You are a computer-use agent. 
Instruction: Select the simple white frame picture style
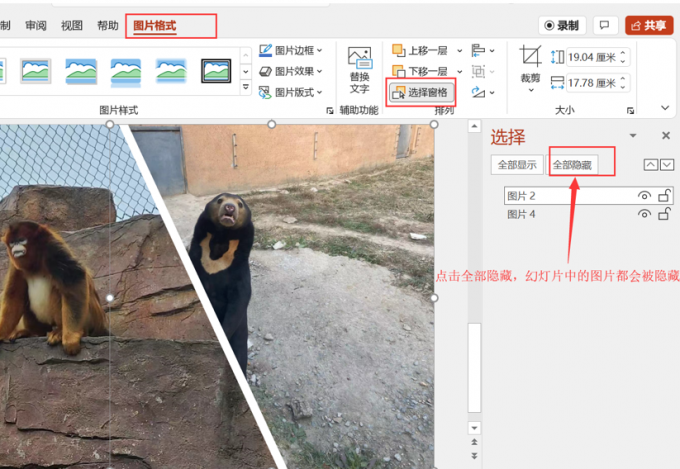point(36,71)
